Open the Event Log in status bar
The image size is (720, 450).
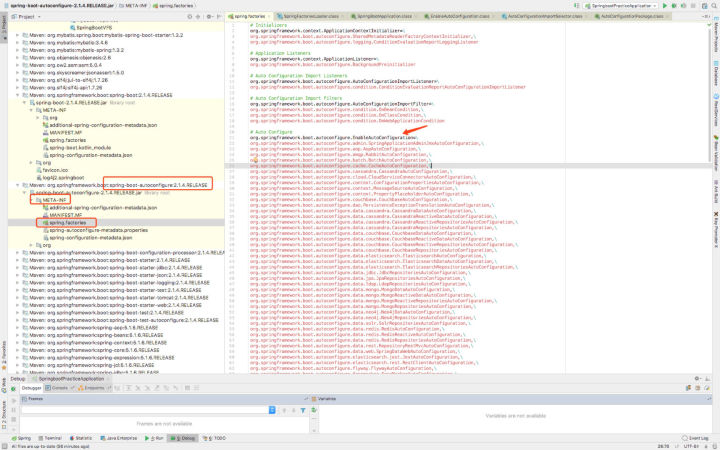[698, 438]
